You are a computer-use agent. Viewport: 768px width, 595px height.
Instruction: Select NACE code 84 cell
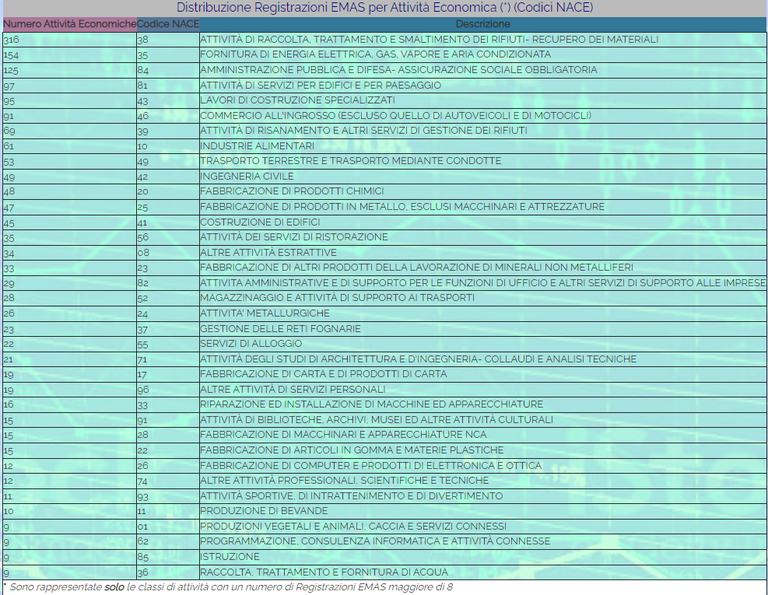[143, 70]
